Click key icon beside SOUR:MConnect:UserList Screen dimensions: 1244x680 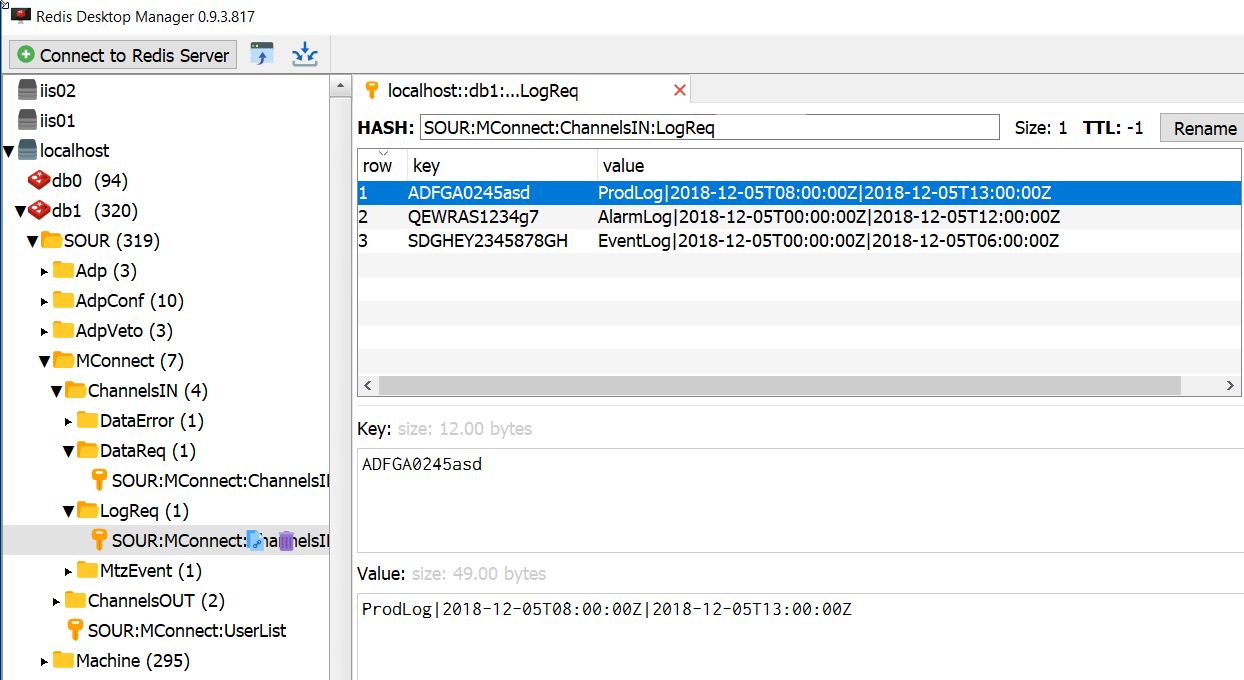(x=75, y=630)
